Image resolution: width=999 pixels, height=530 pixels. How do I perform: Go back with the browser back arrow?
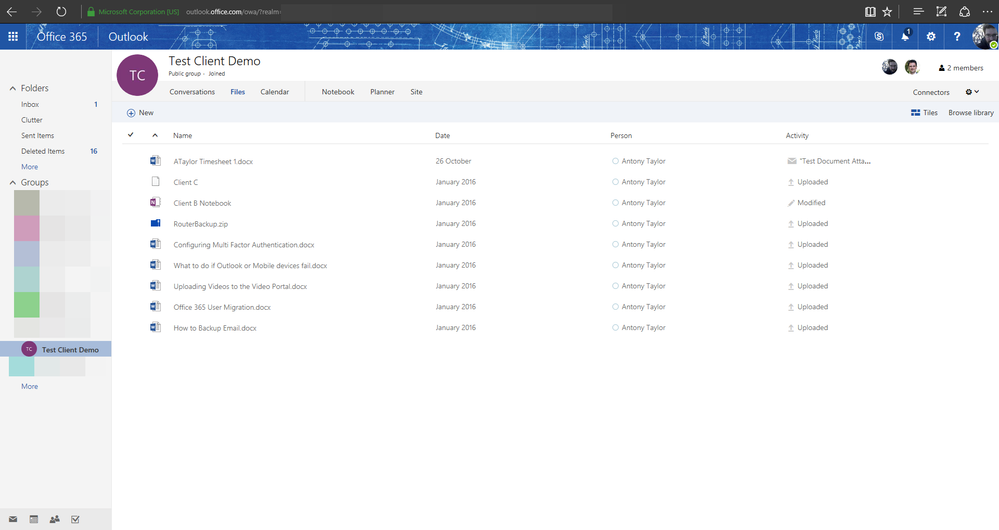point(11,11)
